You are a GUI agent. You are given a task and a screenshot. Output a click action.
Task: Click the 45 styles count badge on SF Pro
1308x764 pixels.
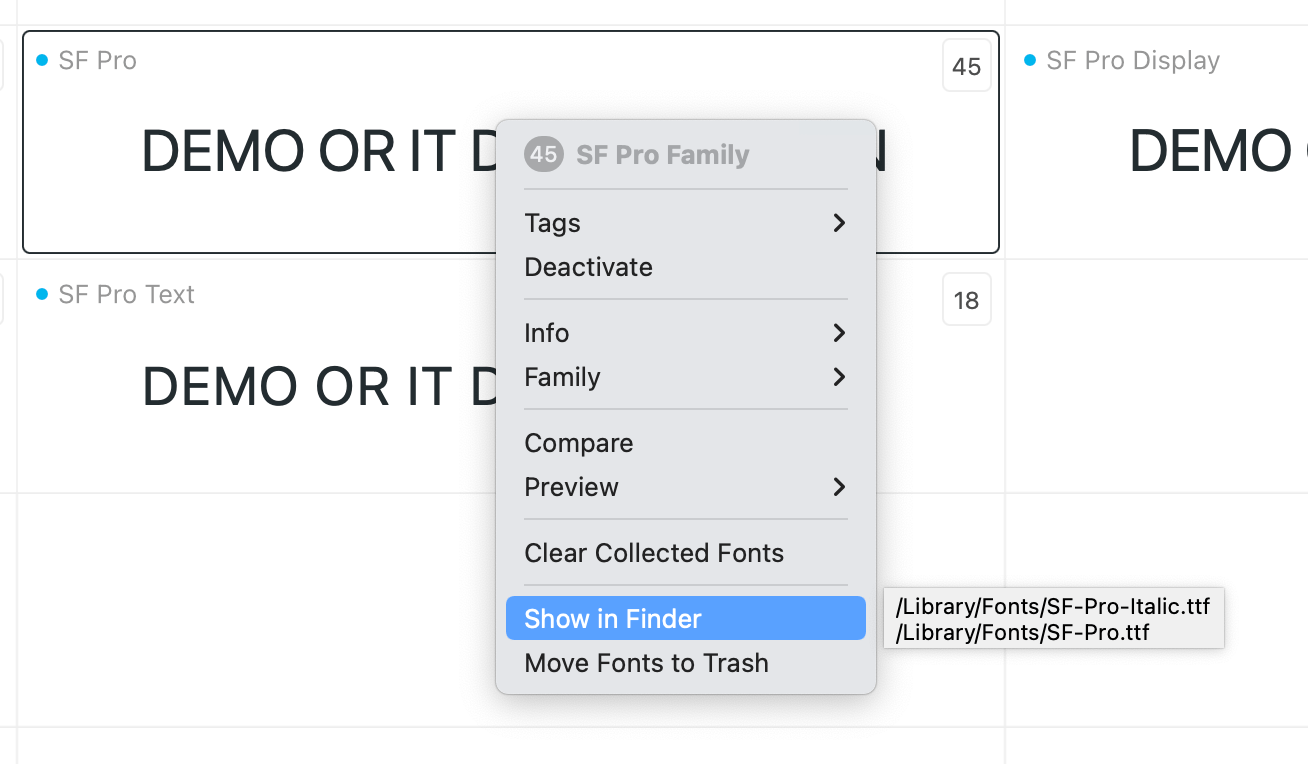coord(966,67)
